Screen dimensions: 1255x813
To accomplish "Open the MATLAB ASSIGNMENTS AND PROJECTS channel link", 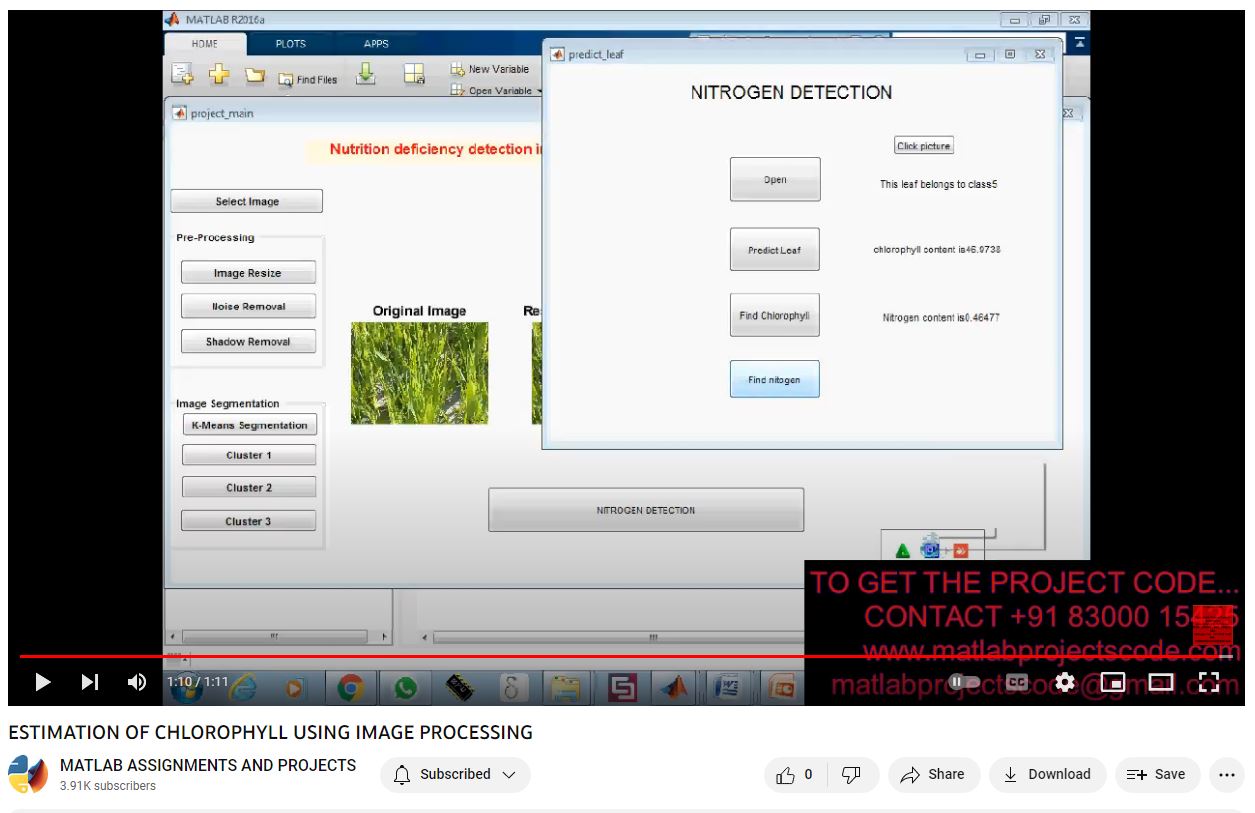I will [x=208, y=765].
